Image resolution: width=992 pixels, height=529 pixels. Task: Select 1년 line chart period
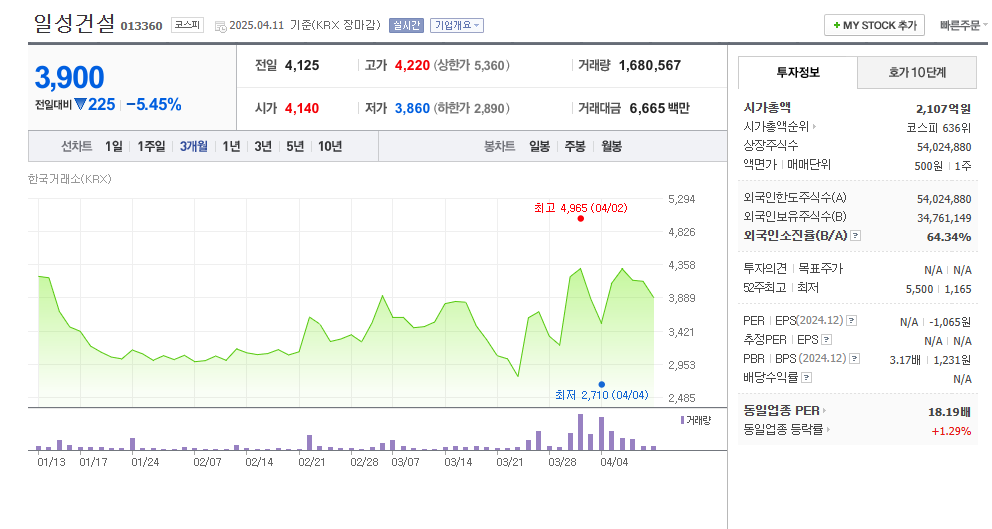(231, 147)
